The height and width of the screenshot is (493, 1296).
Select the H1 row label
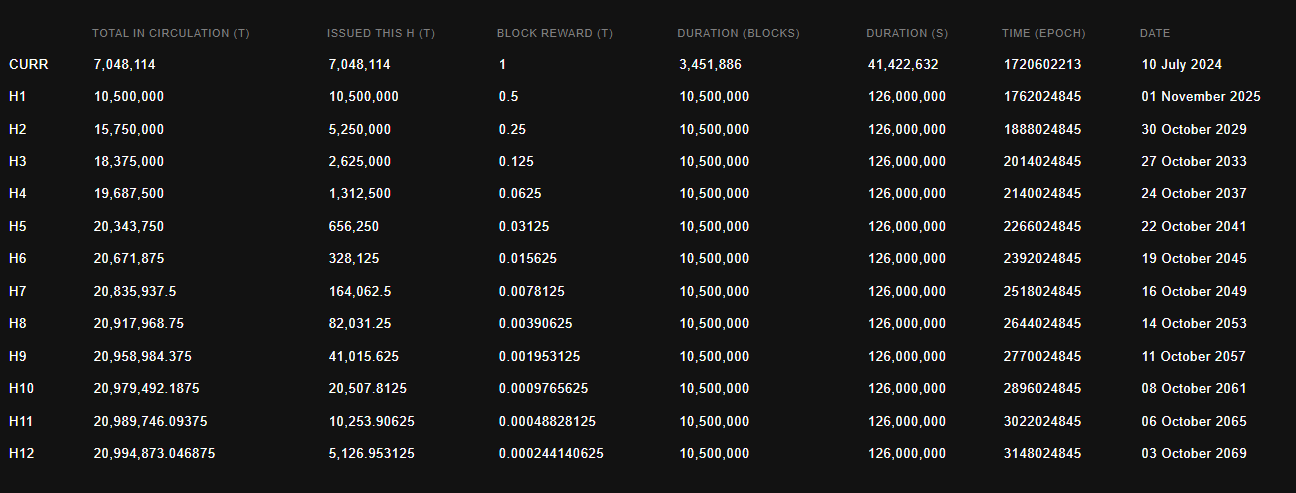(x=17, y=97)
